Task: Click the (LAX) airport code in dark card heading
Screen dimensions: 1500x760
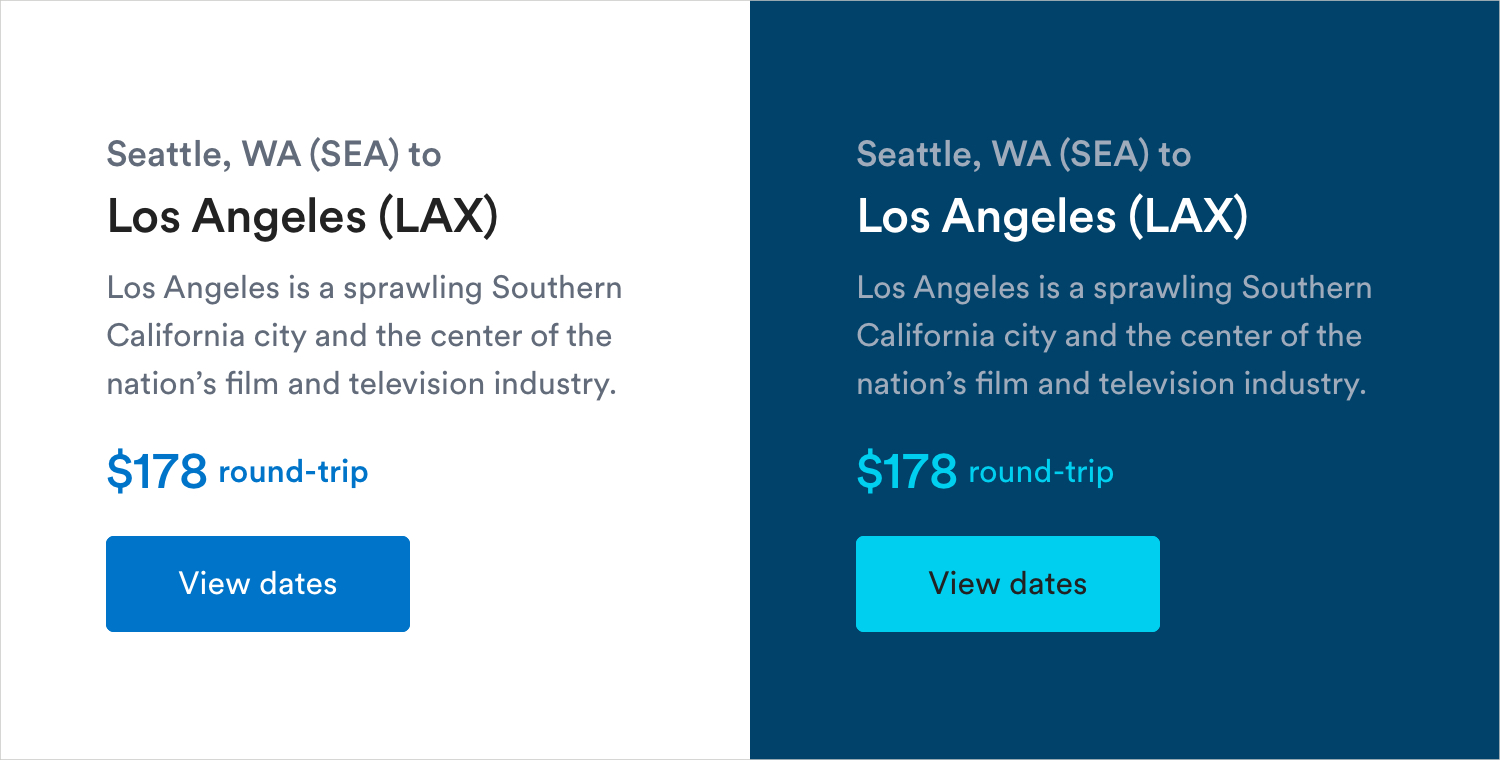Action: 1187,217
